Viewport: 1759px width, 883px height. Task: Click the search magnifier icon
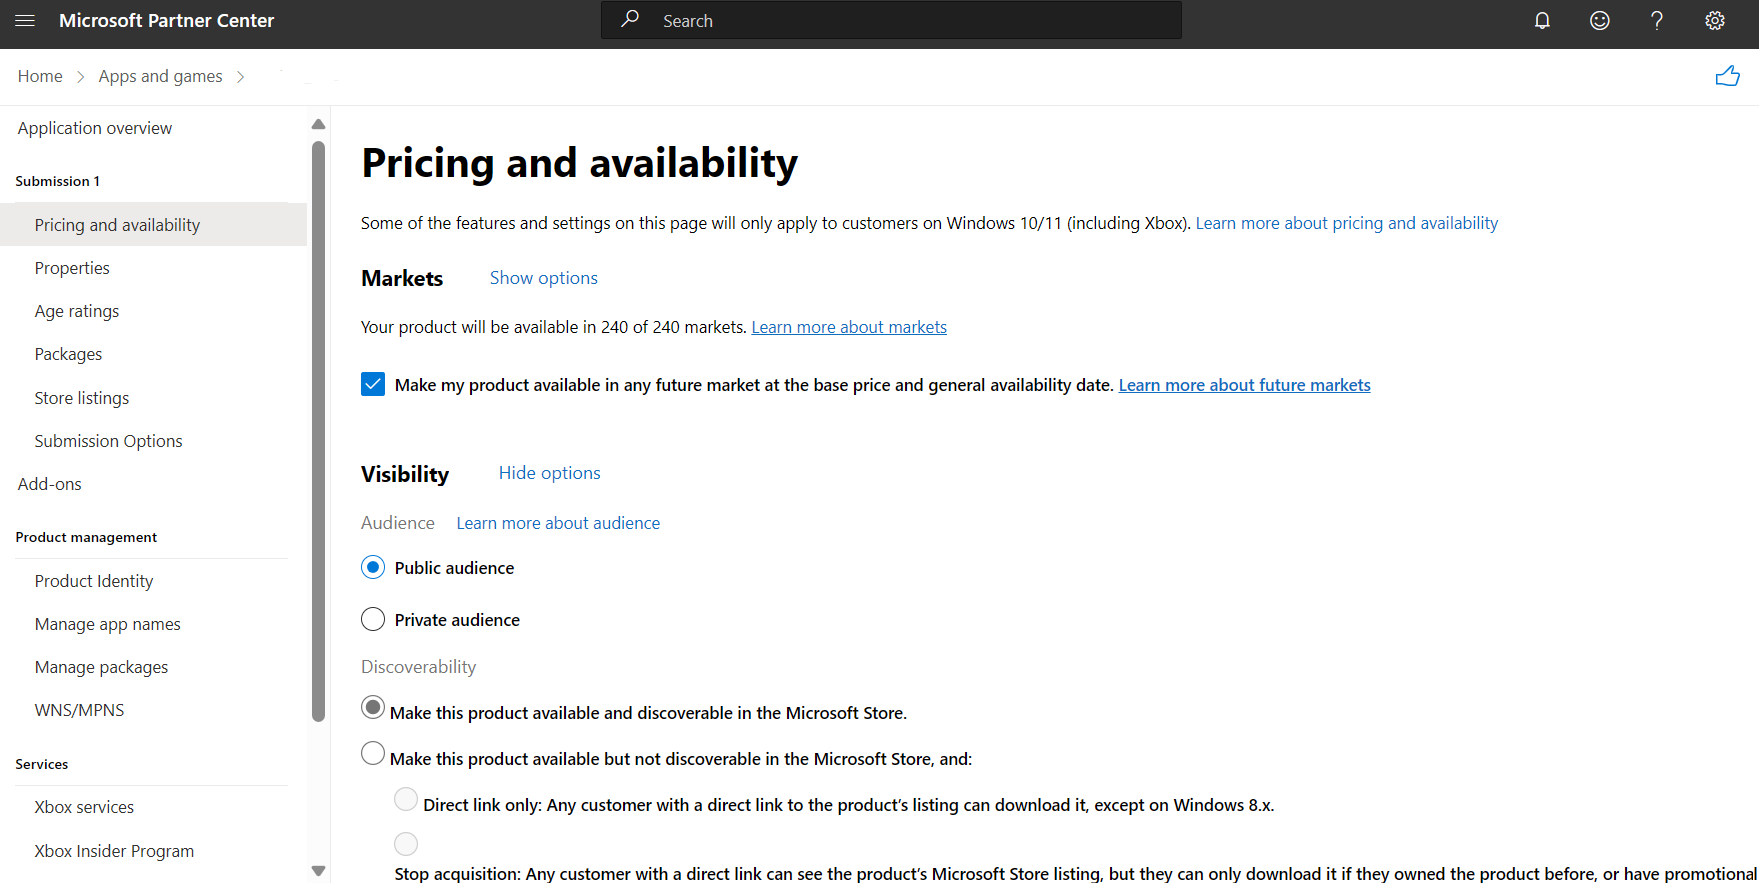[x=630, y=19]
